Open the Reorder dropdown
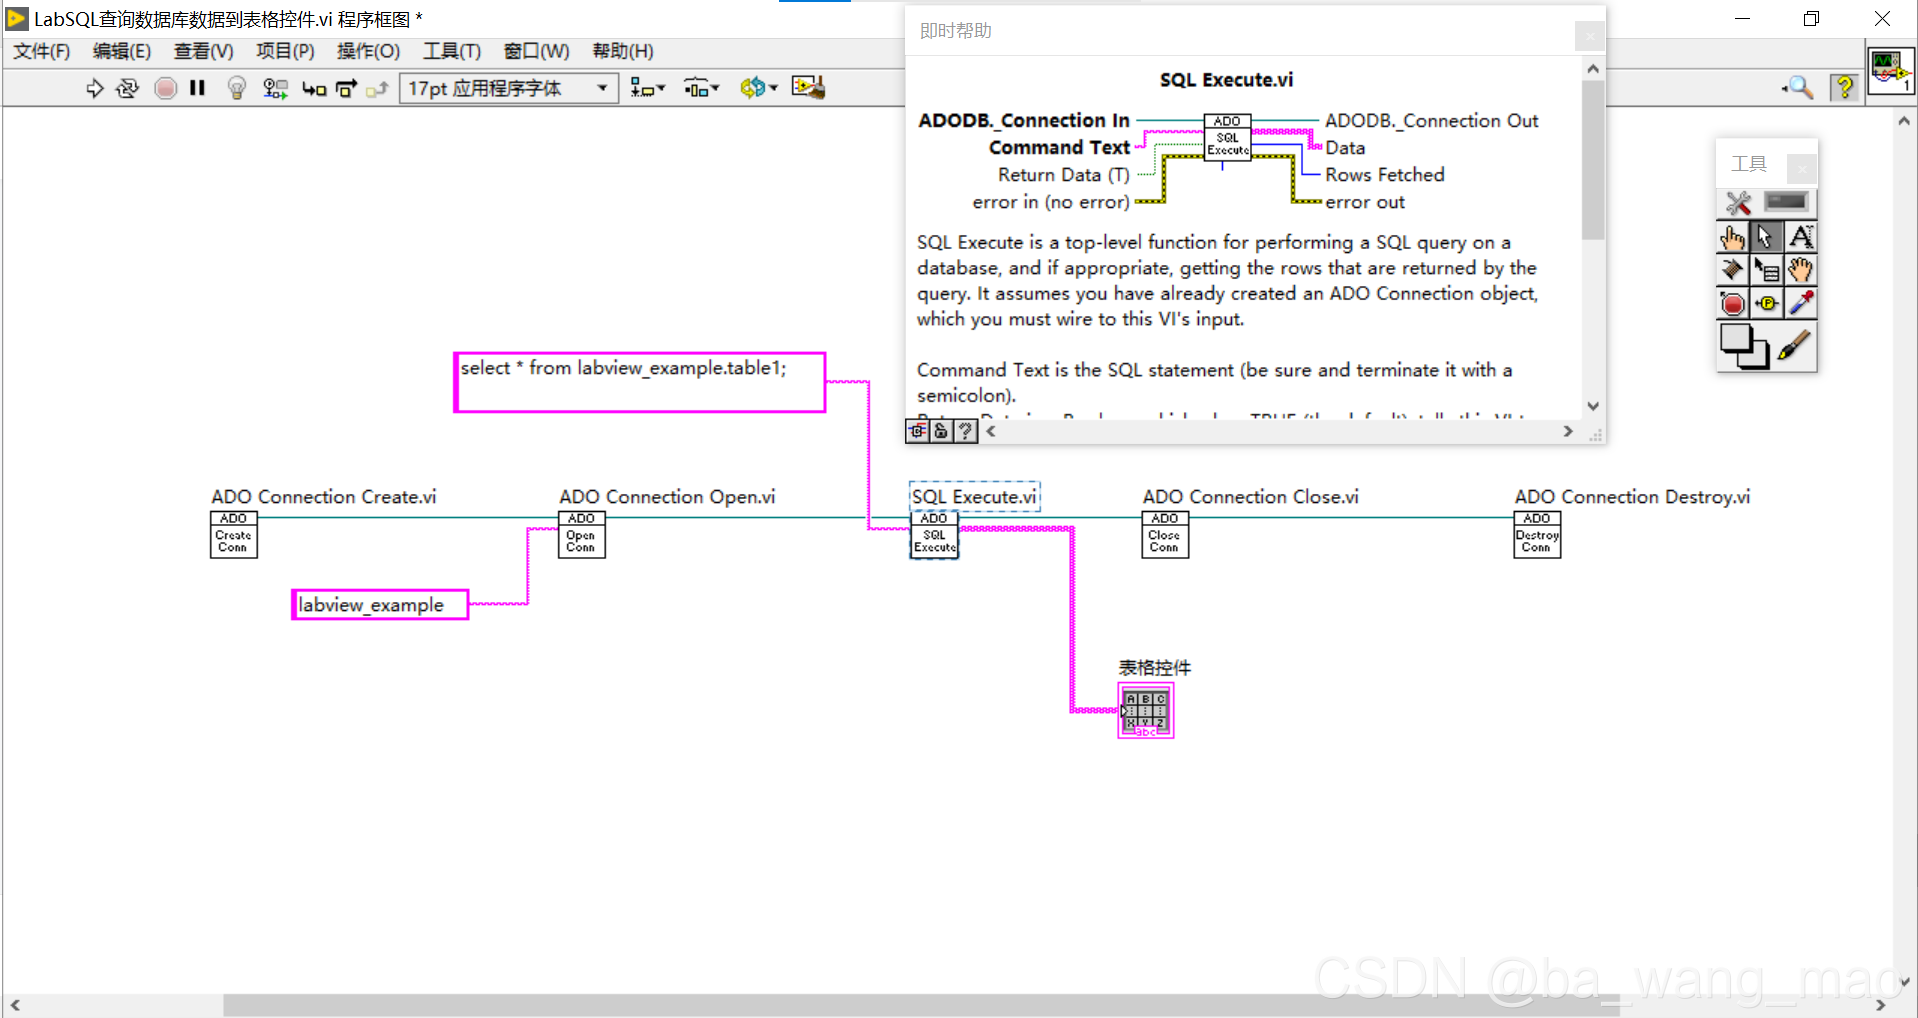This screenshot has height=1018, width=1918. pos(759,88)
